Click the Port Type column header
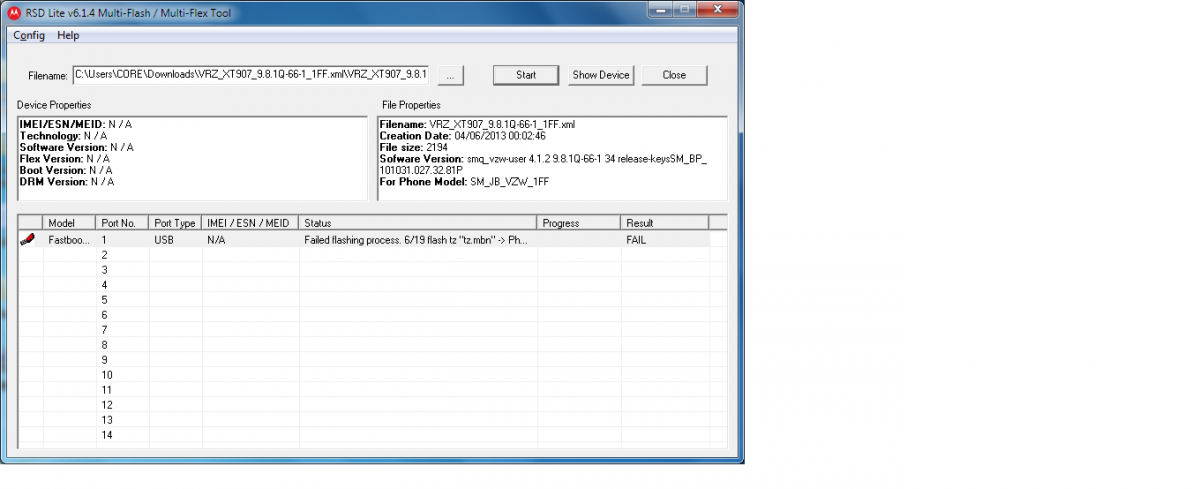This screenshot has width=1200, height=489. pyautogui.click(x=175, y=223)
